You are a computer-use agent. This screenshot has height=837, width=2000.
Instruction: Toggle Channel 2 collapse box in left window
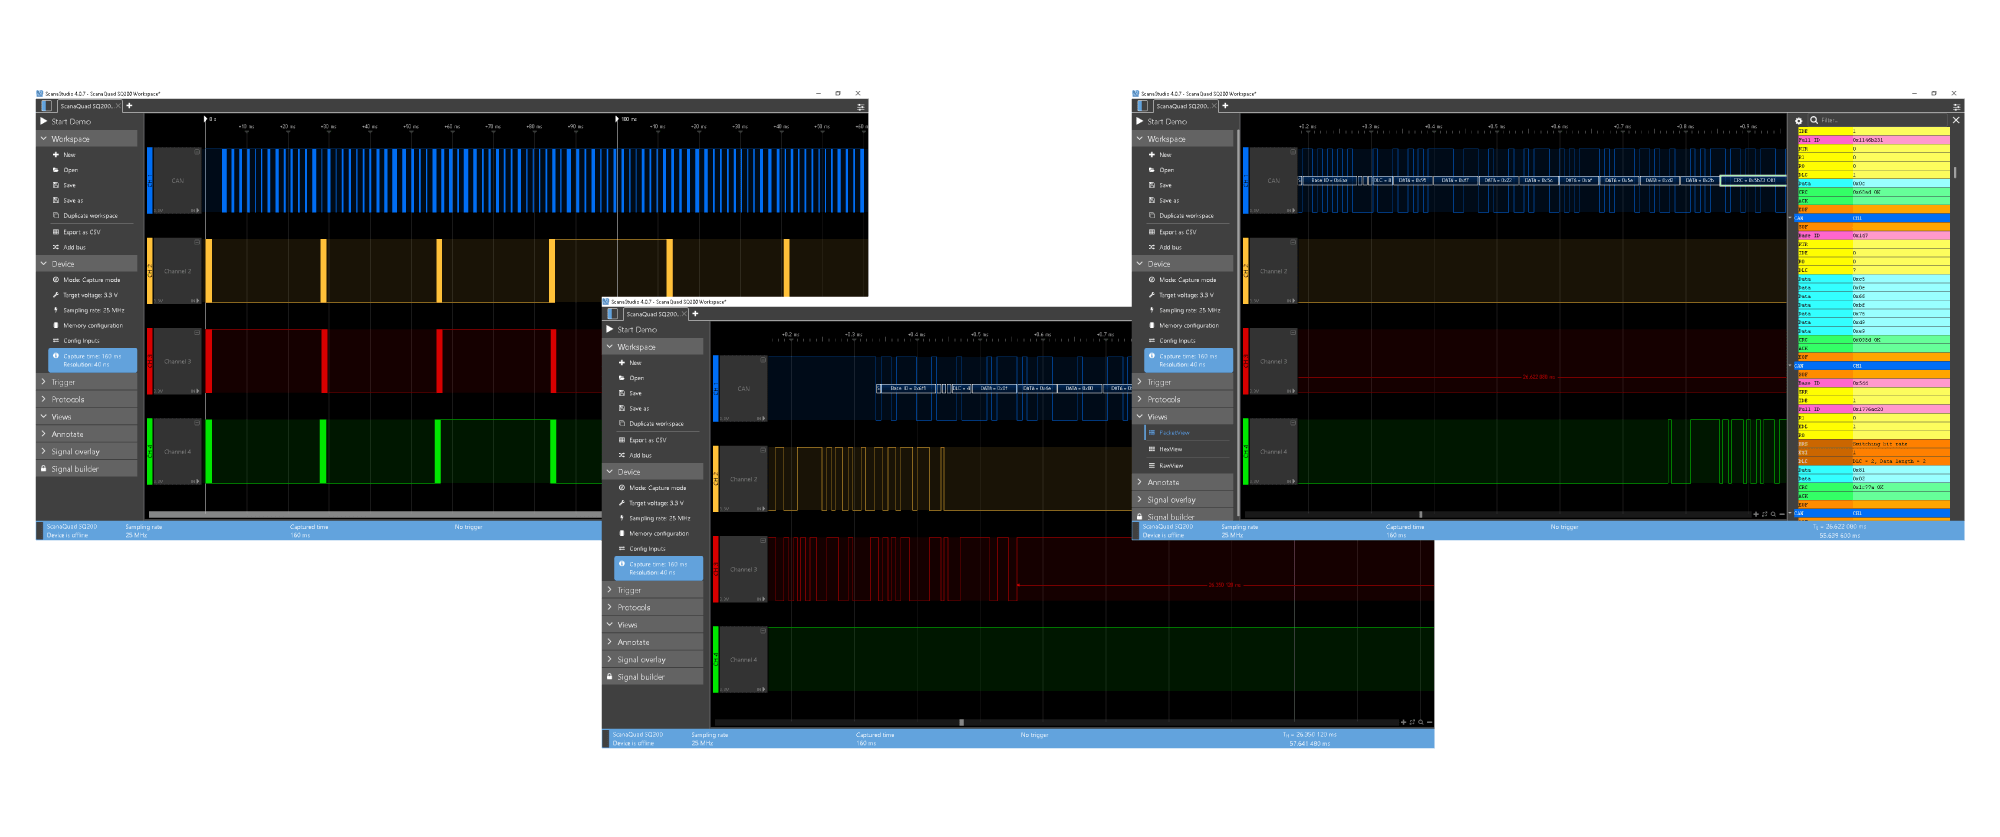tap(197, 242)
